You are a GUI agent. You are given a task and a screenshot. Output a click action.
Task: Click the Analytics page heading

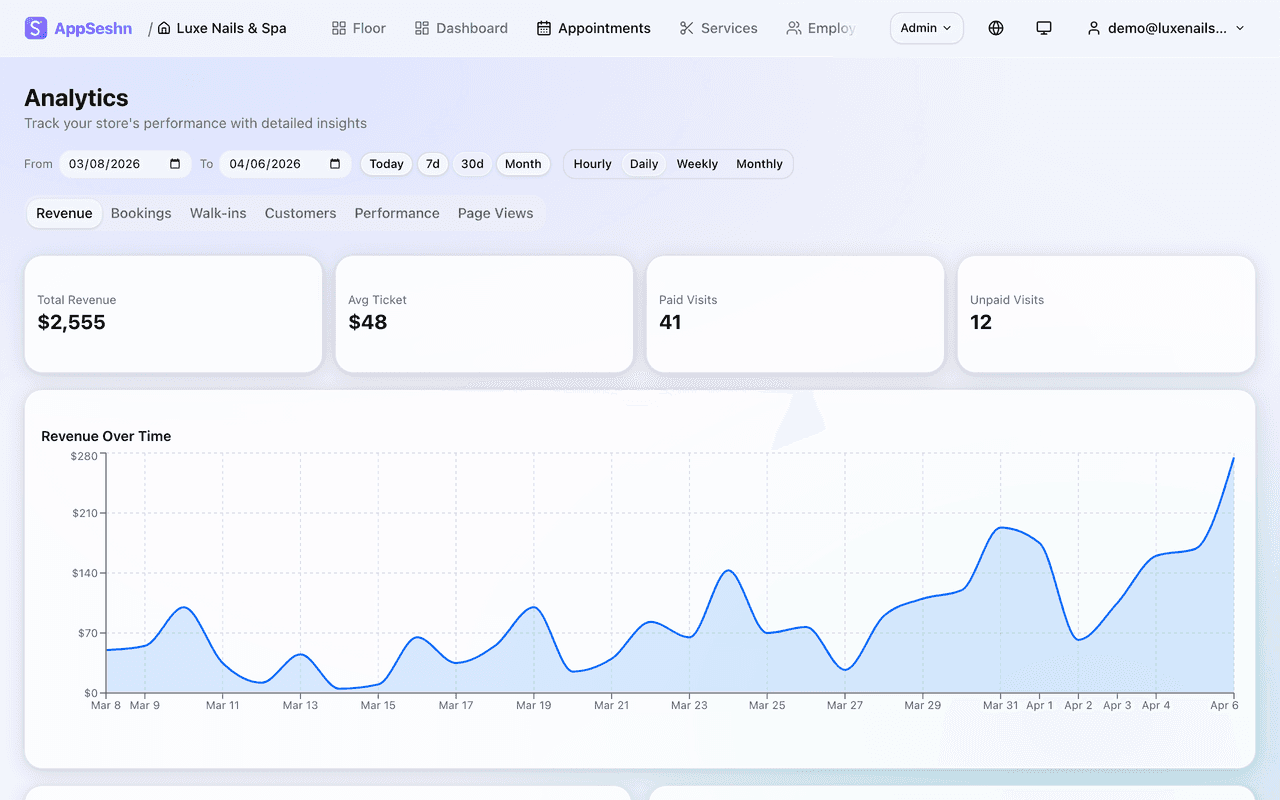[76, 98]
